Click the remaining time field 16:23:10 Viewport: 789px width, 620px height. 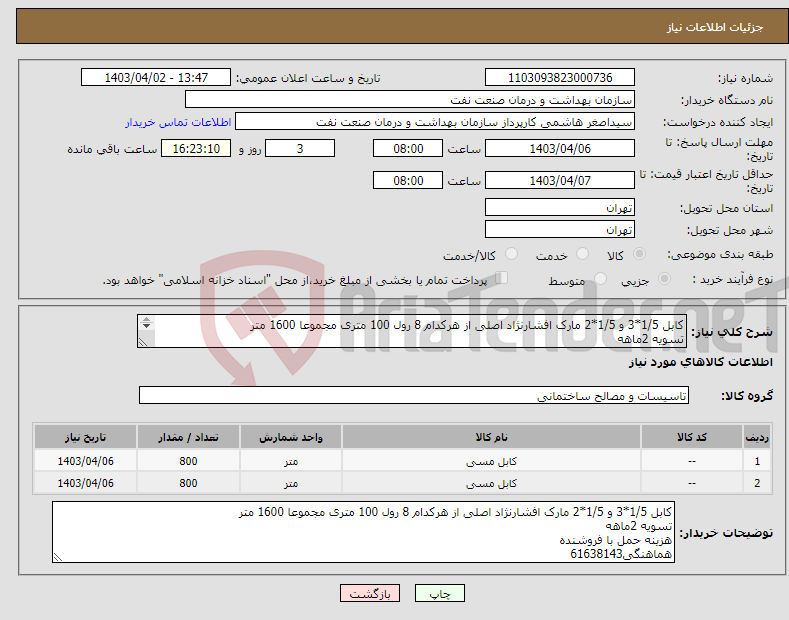click(x=196, y=148)
